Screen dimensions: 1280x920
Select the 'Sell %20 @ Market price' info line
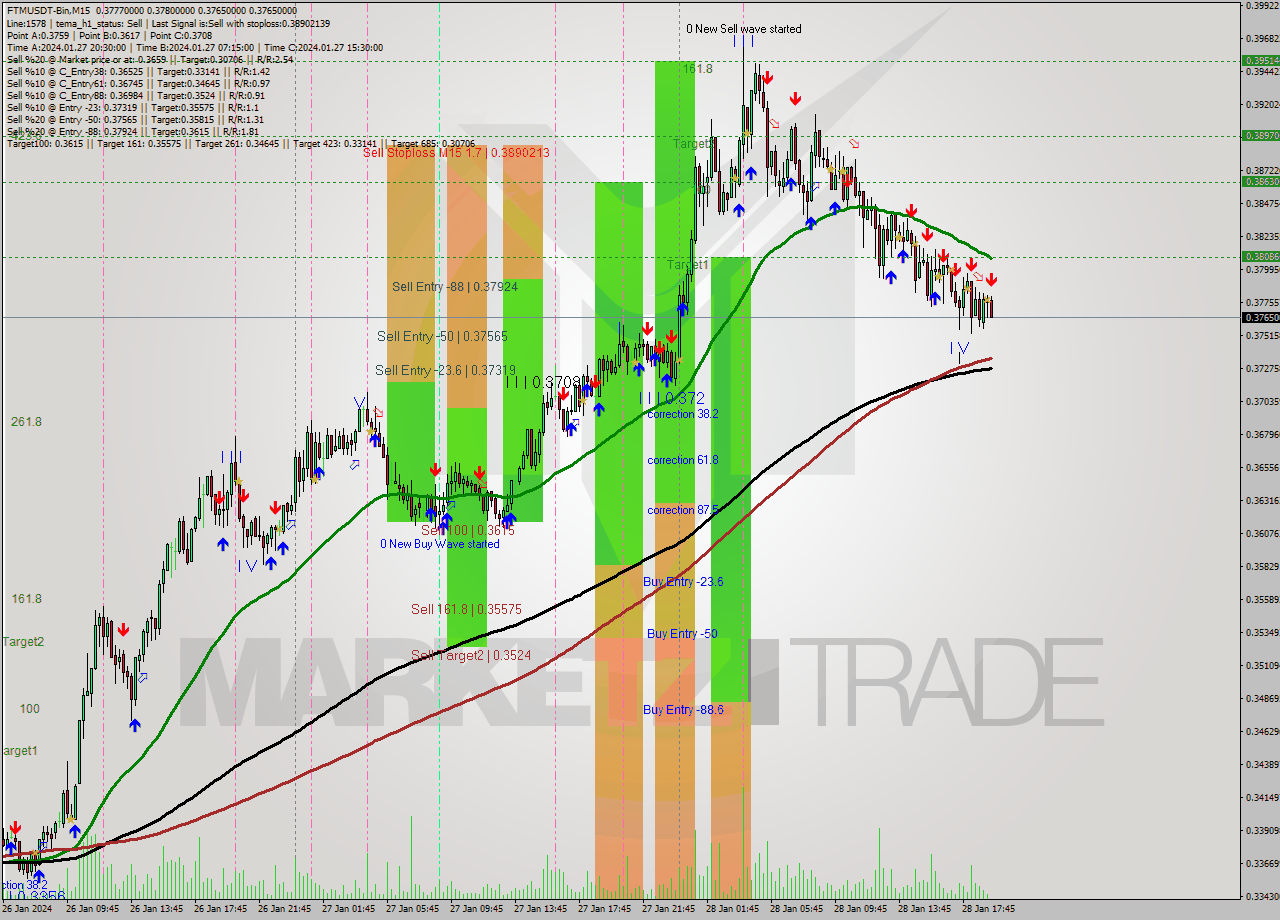tap(150, 59)
